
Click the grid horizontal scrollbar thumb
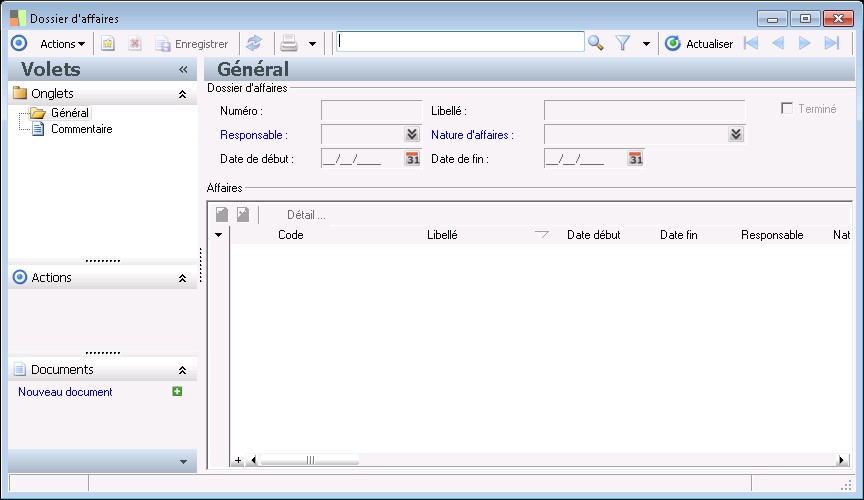[310, 460]
